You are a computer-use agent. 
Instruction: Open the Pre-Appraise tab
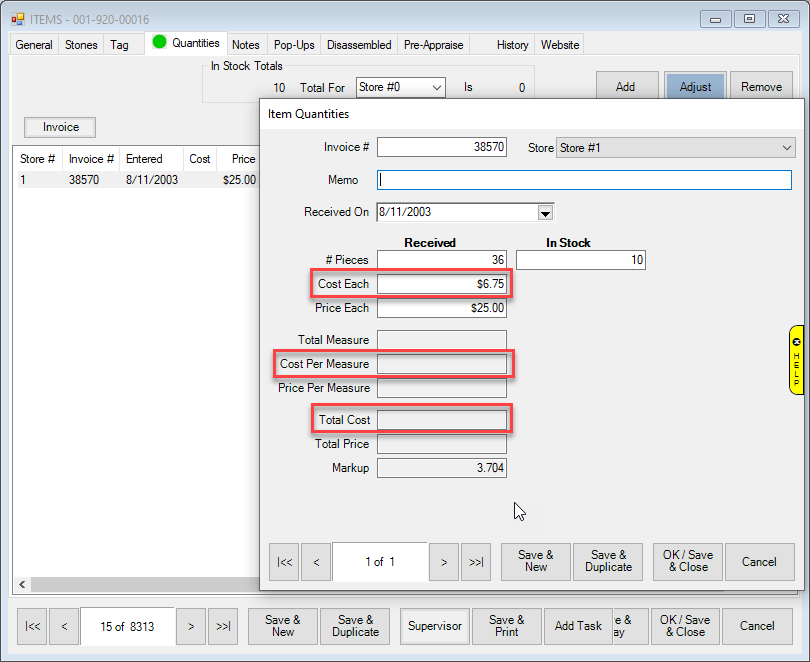coord(432,45)
